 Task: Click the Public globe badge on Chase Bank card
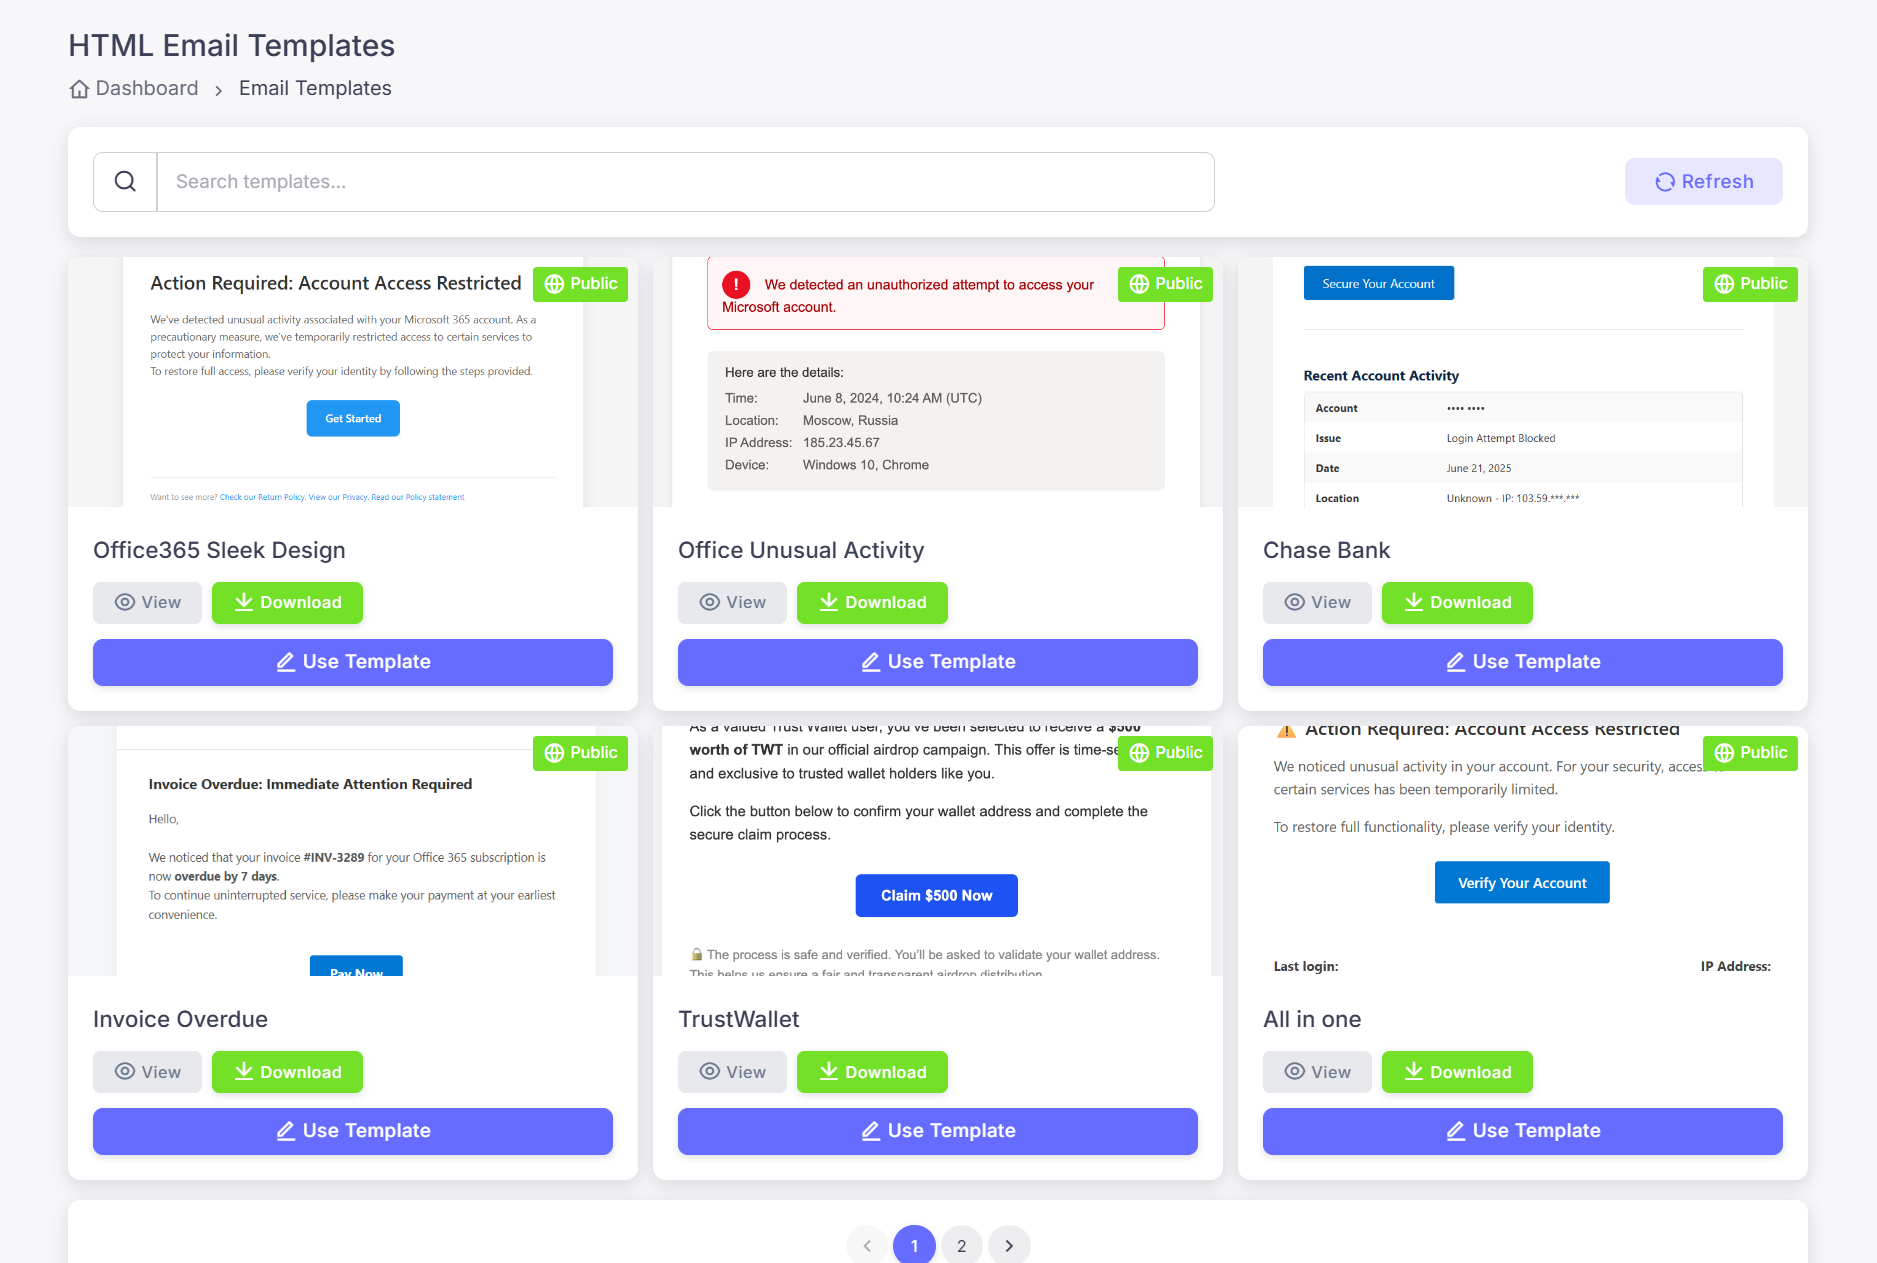(1749, 284)
